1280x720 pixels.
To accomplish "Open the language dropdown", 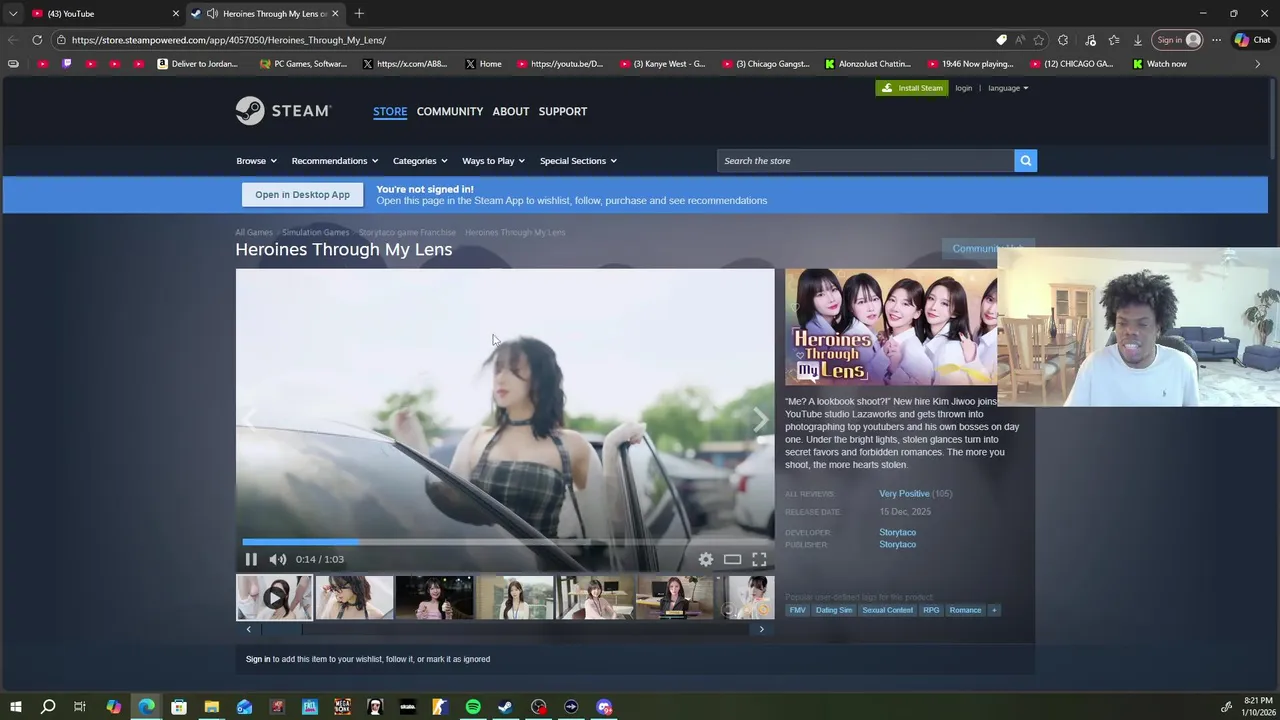I will tap(1008, 88).
